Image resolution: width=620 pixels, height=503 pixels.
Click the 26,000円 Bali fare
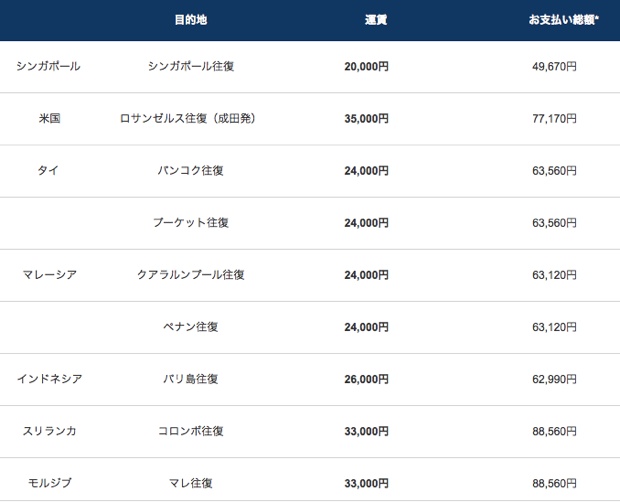(x=367, y=379)
